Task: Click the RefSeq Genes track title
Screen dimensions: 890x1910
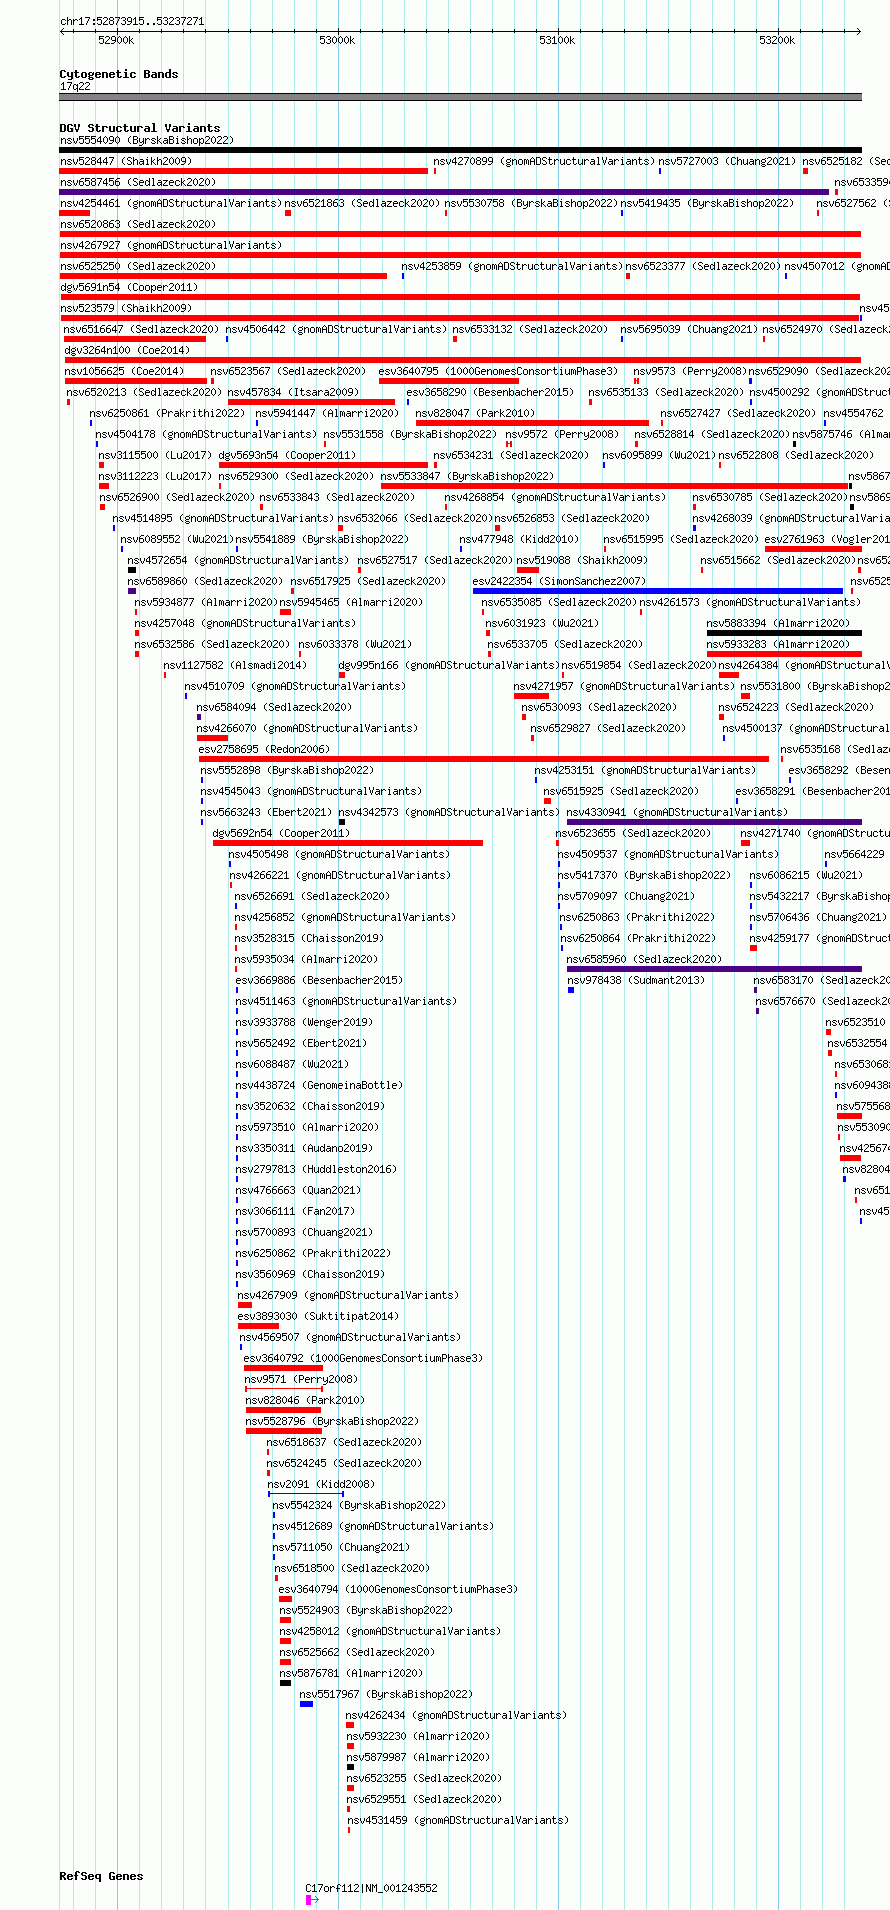Action: point(101,1876)
